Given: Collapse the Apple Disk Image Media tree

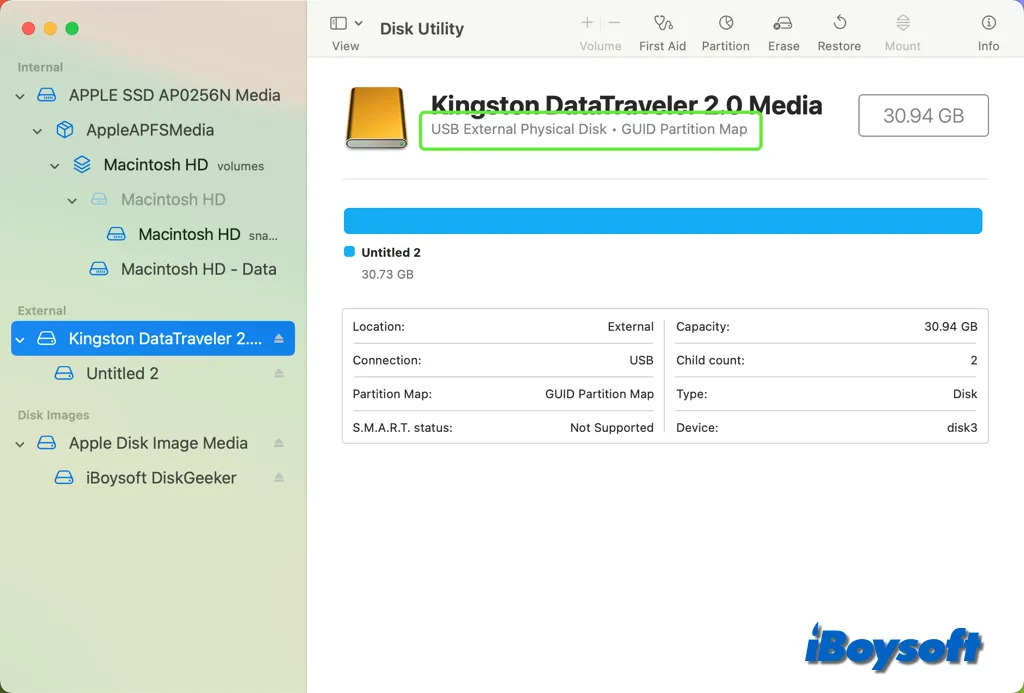Looking at the screenshot, I should tap(20, 444).
